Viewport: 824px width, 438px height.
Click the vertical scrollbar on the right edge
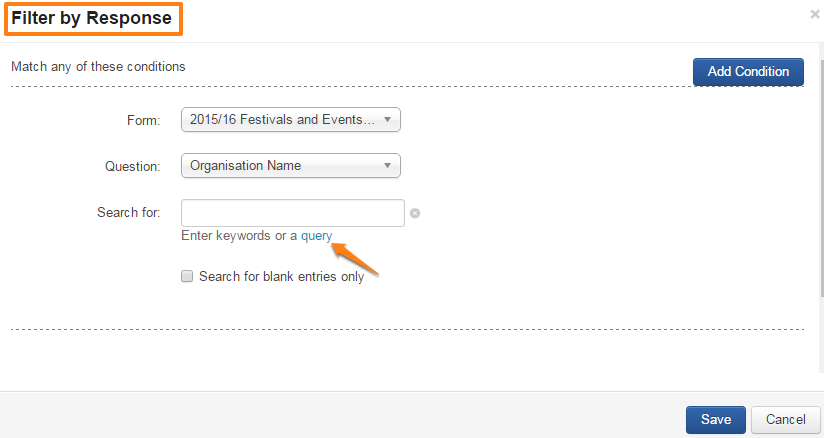click(x=819, y=200)
